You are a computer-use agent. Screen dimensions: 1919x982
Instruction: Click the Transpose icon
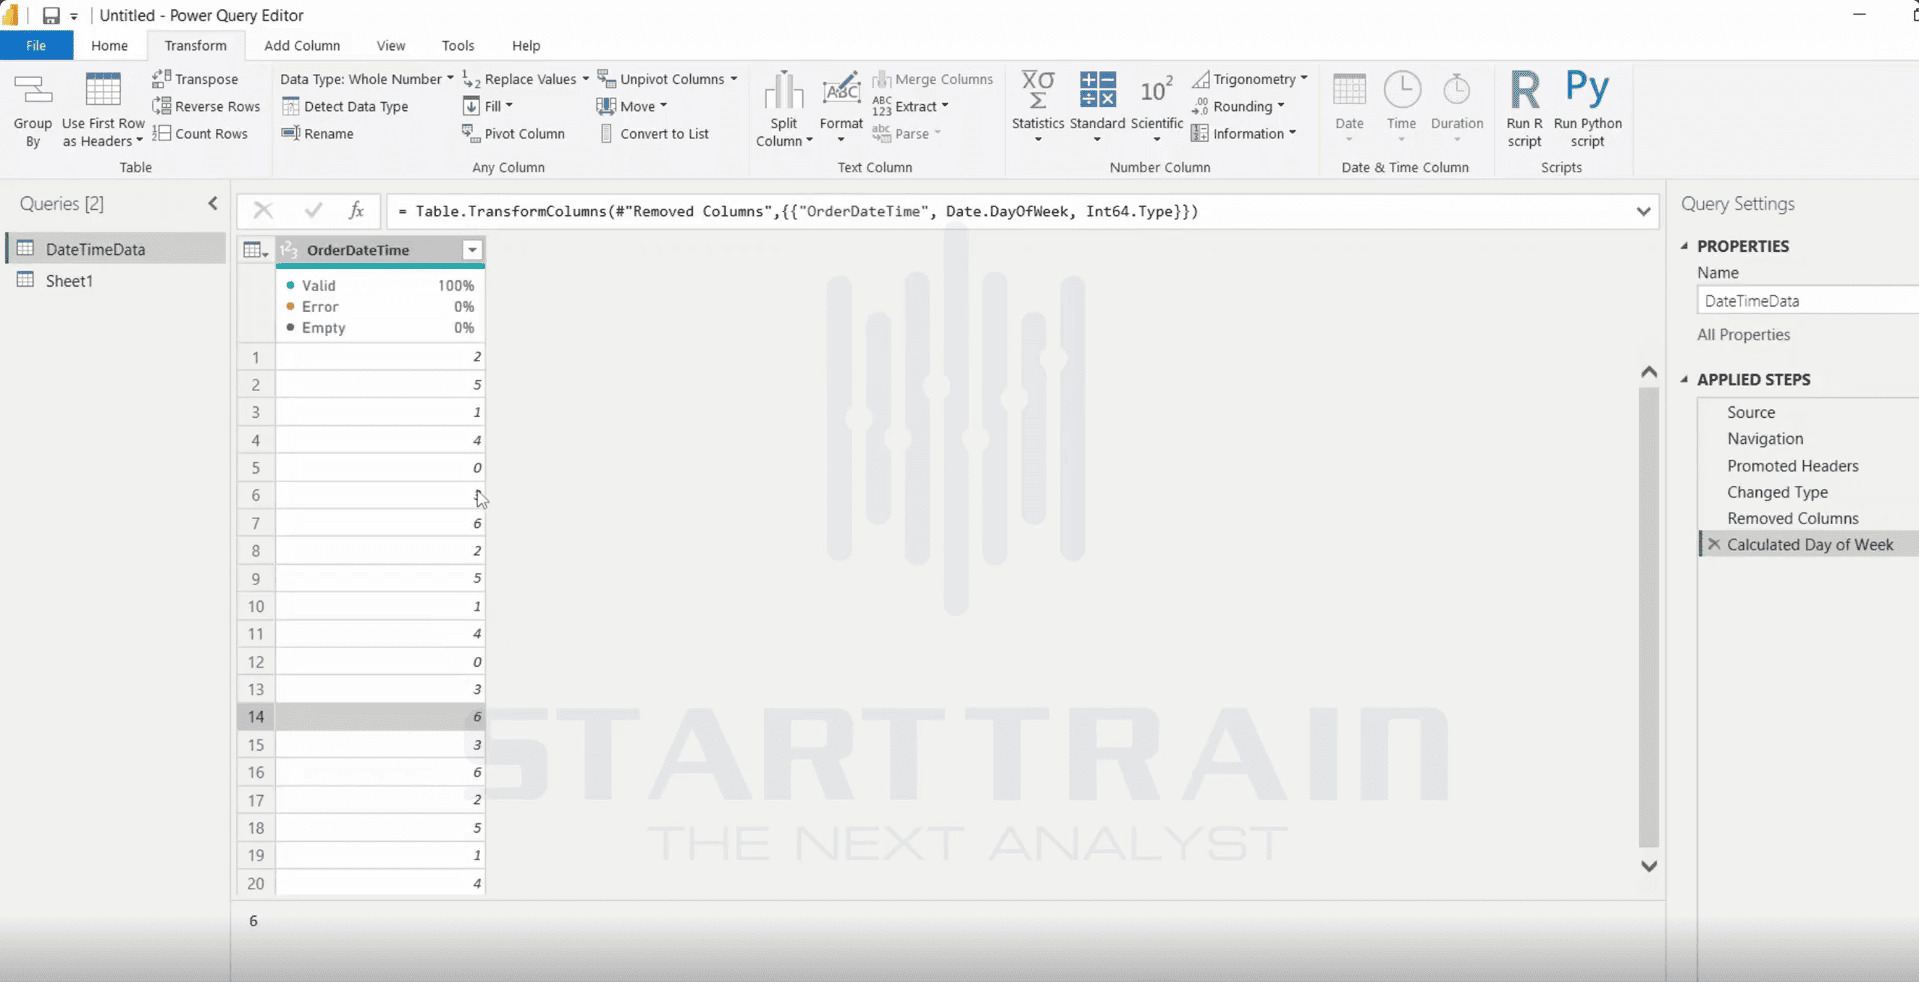(161, 78)
